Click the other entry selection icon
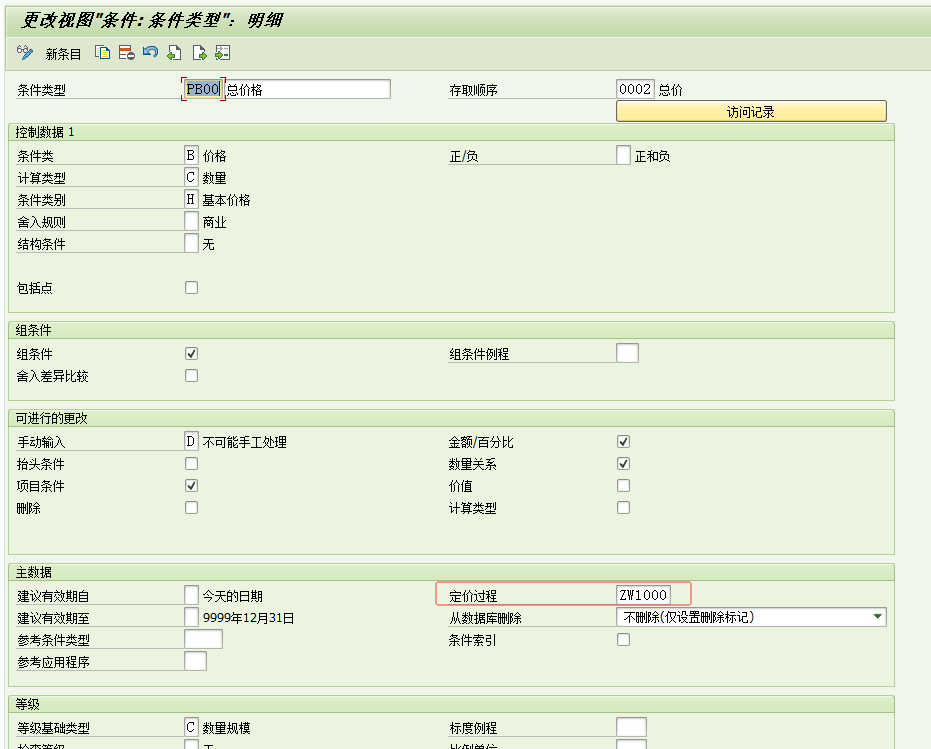Screen dimensions: 931x749 pyautogui.click(x=222, y=53)
